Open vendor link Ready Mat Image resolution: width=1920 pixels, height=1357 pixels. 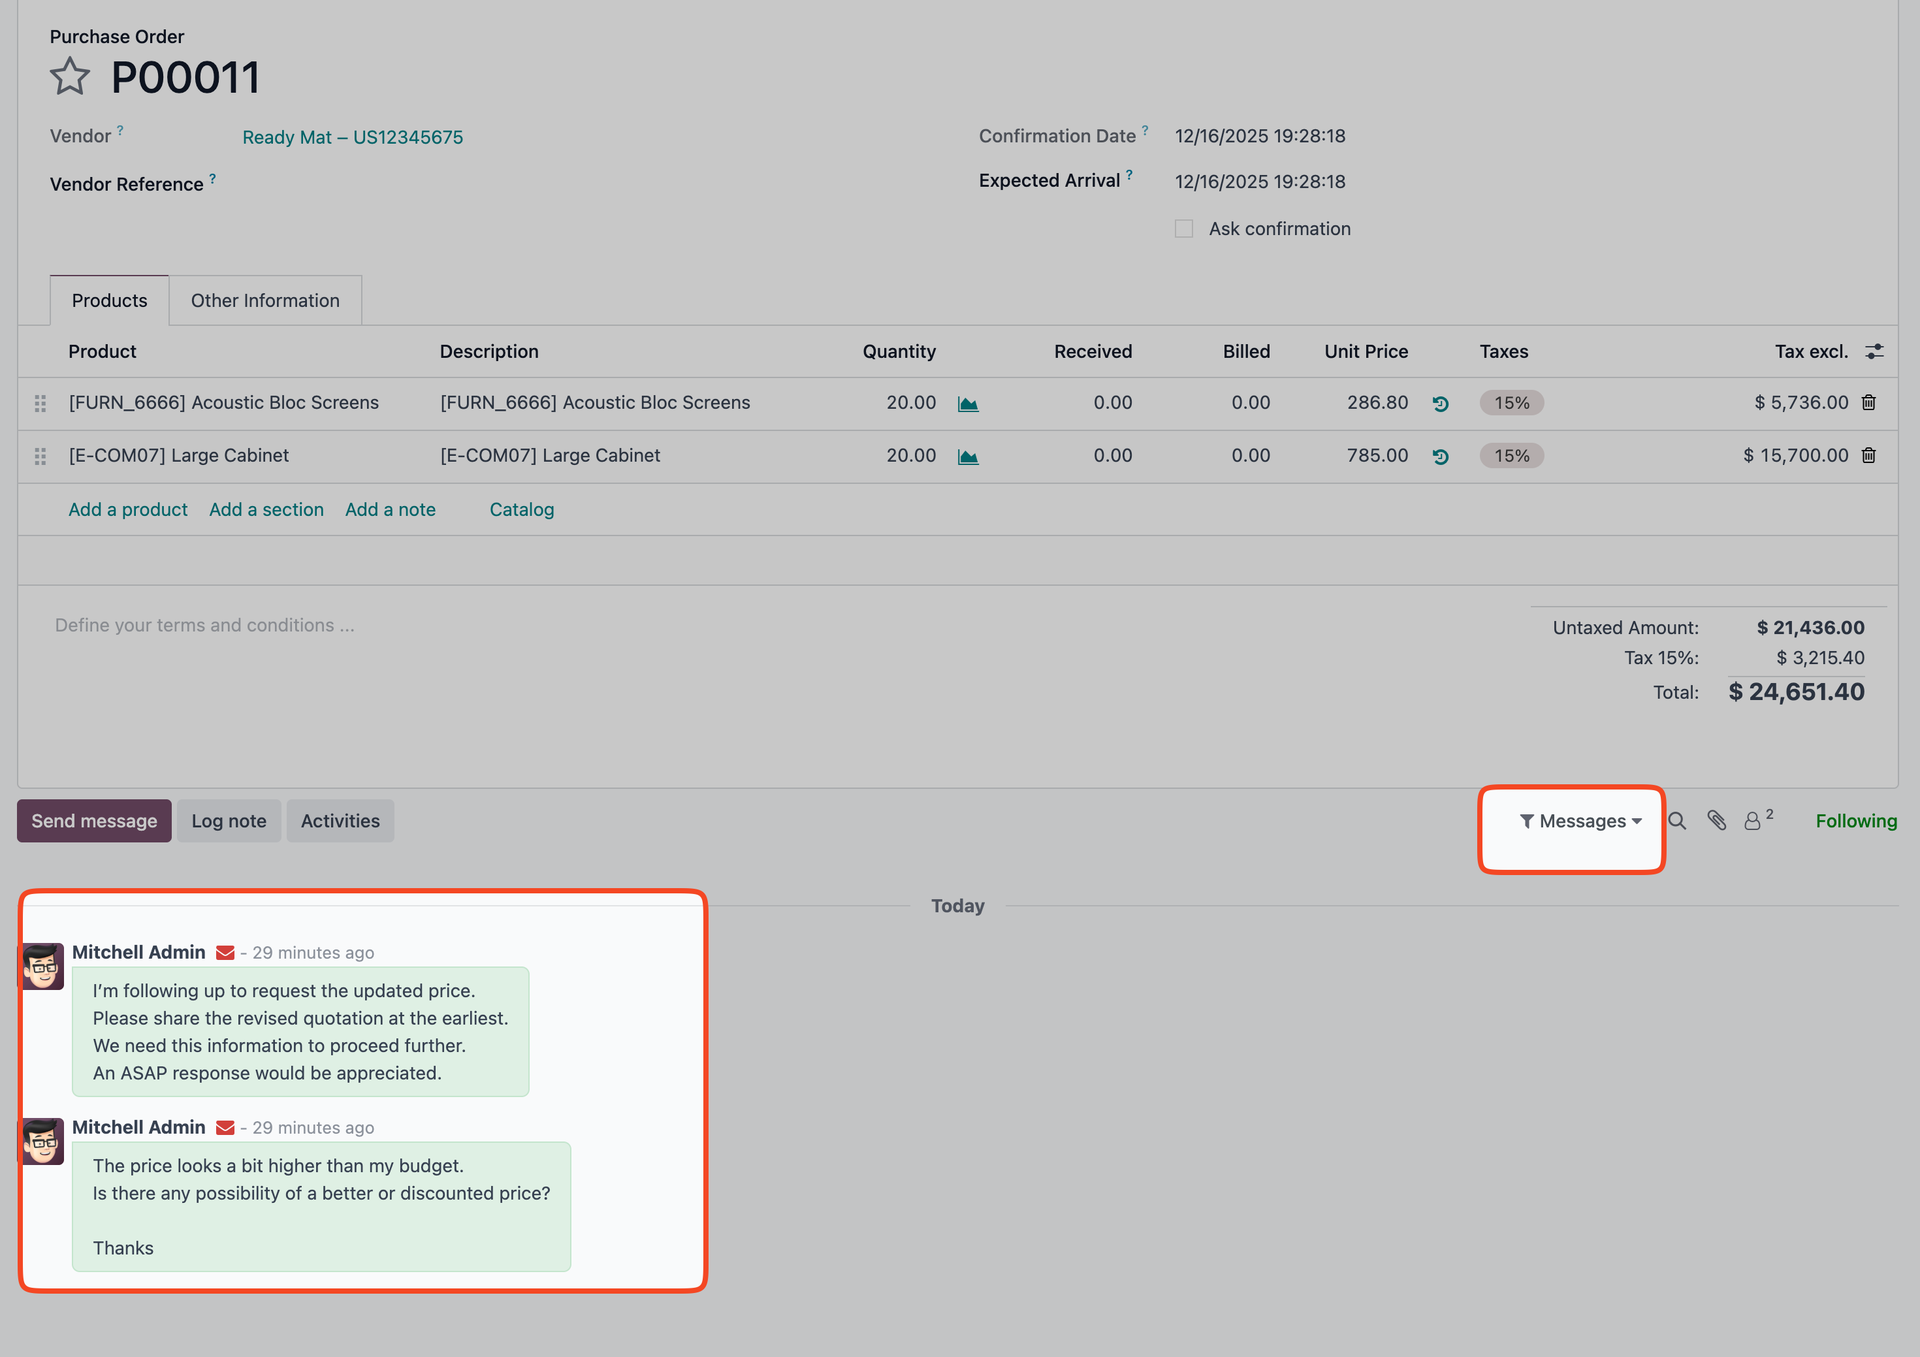[352, 137]
